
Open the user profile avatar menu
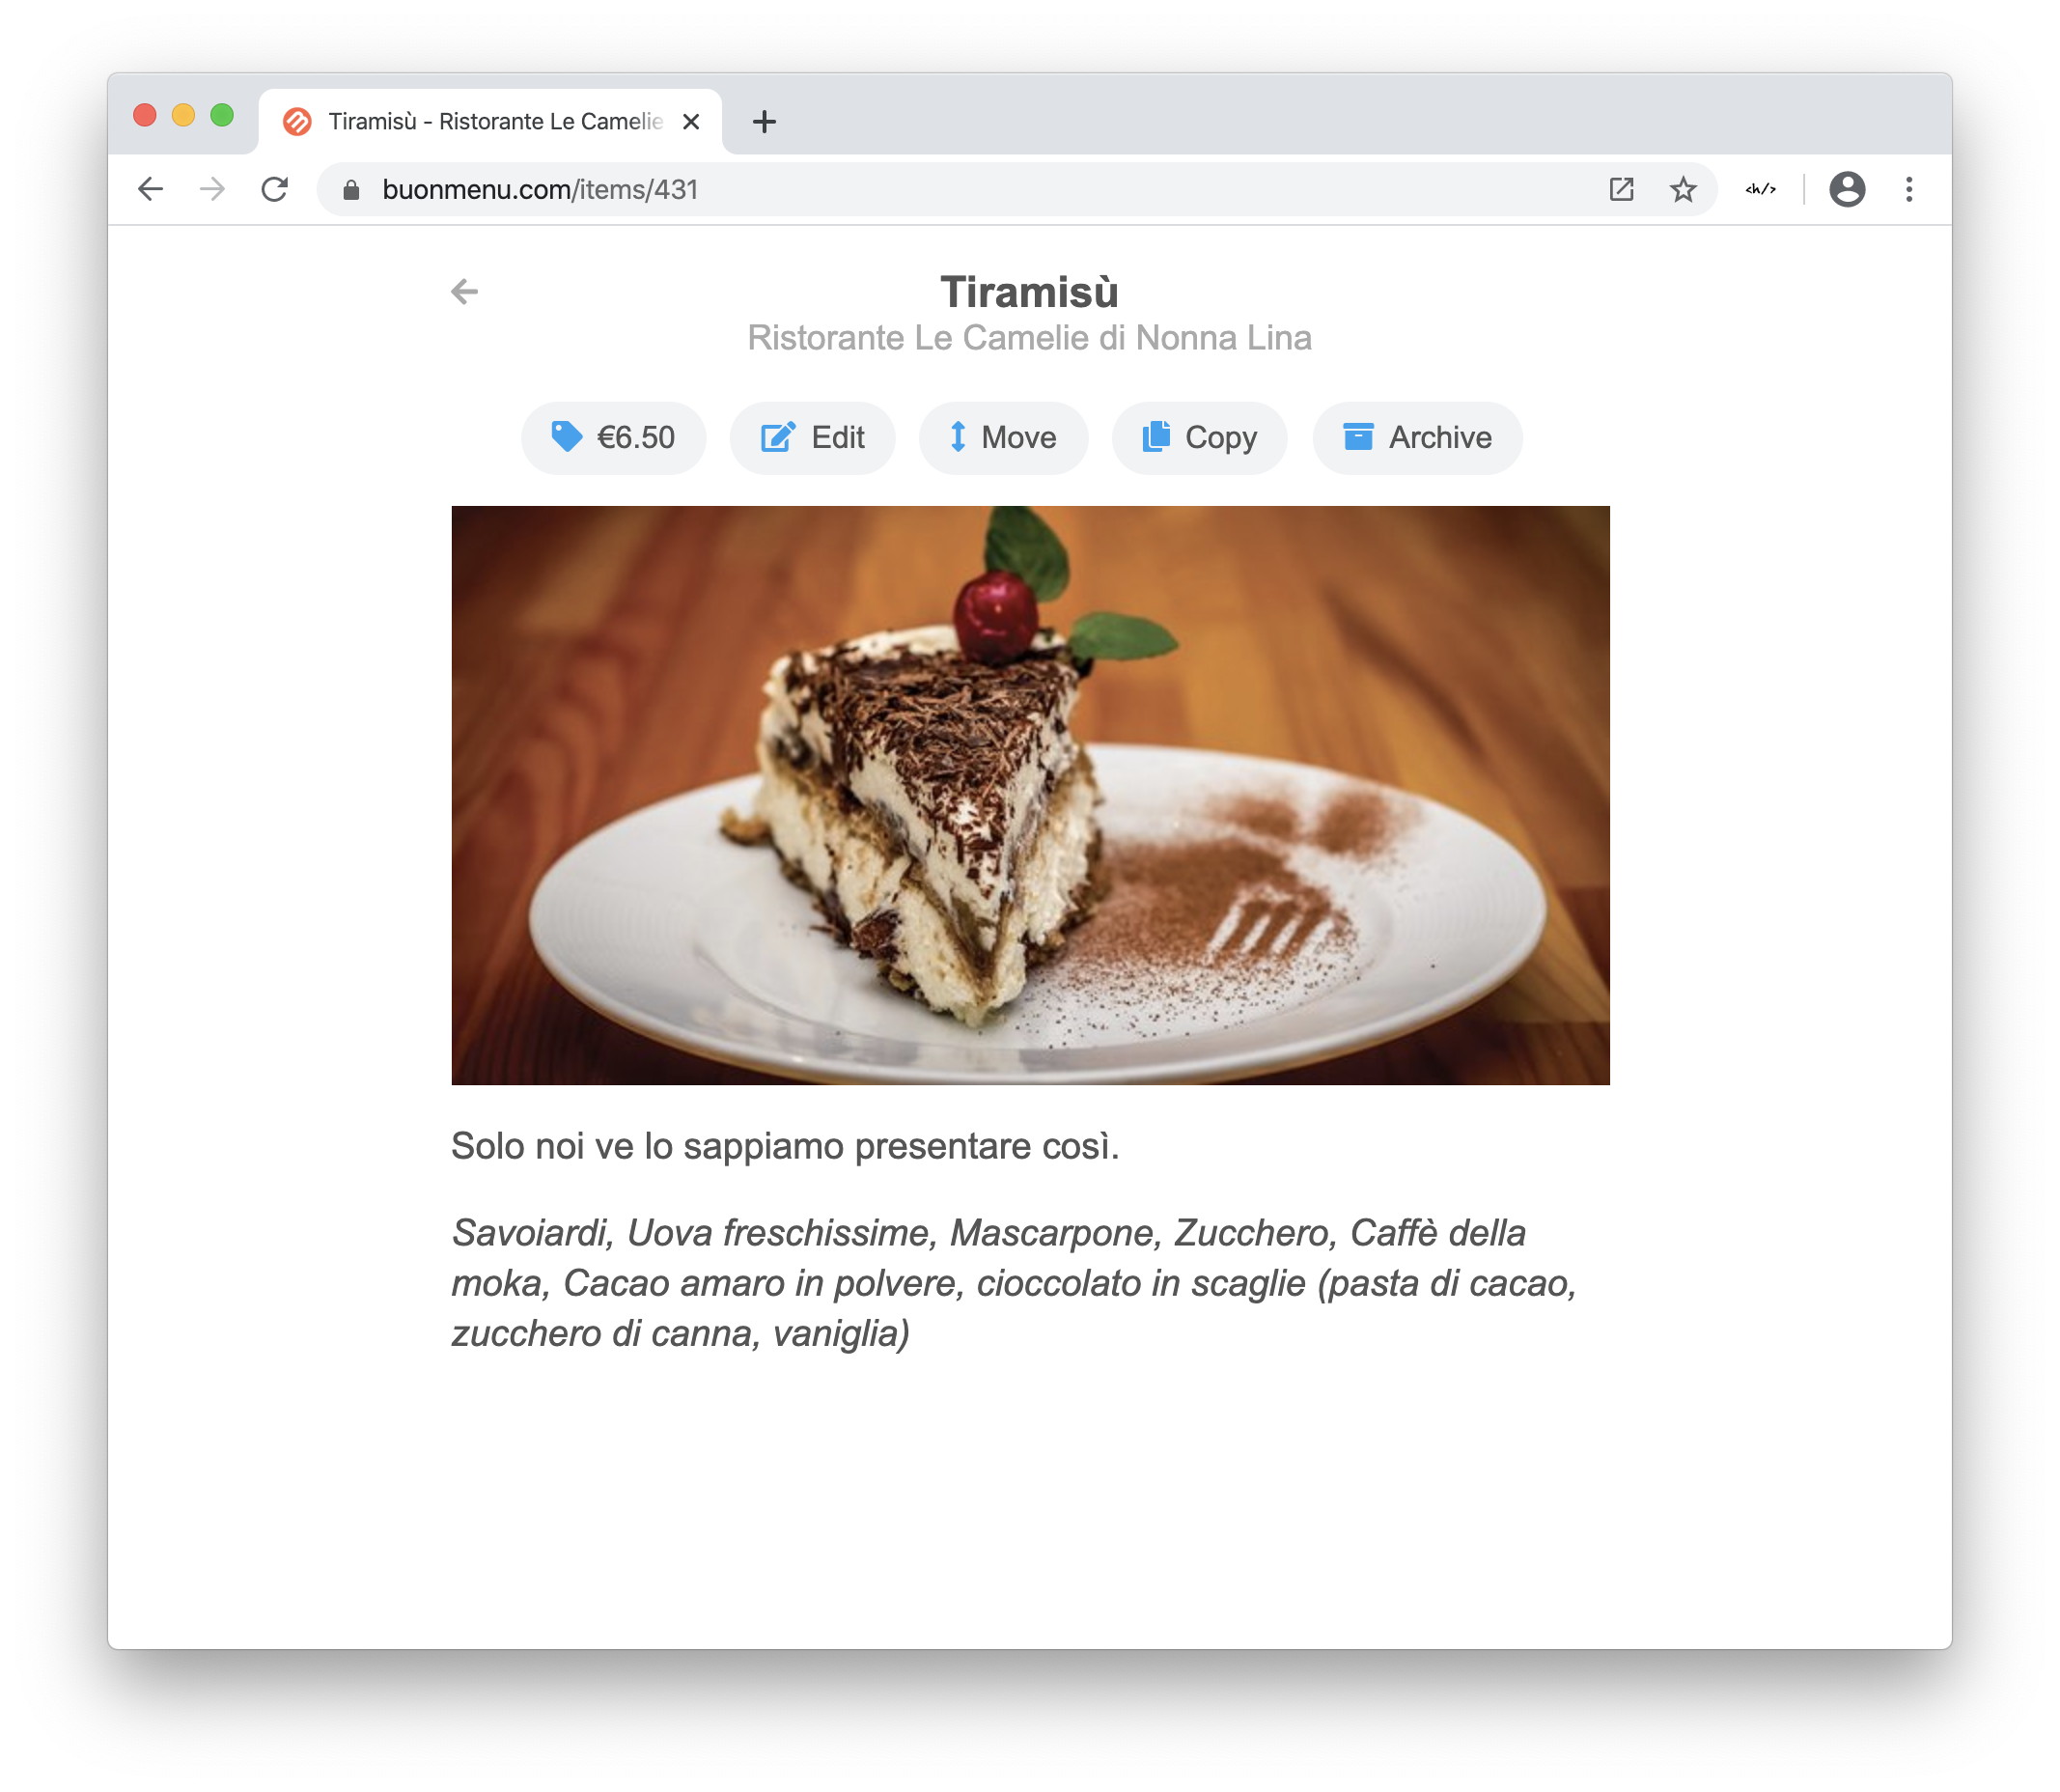tap(1846, 189)
